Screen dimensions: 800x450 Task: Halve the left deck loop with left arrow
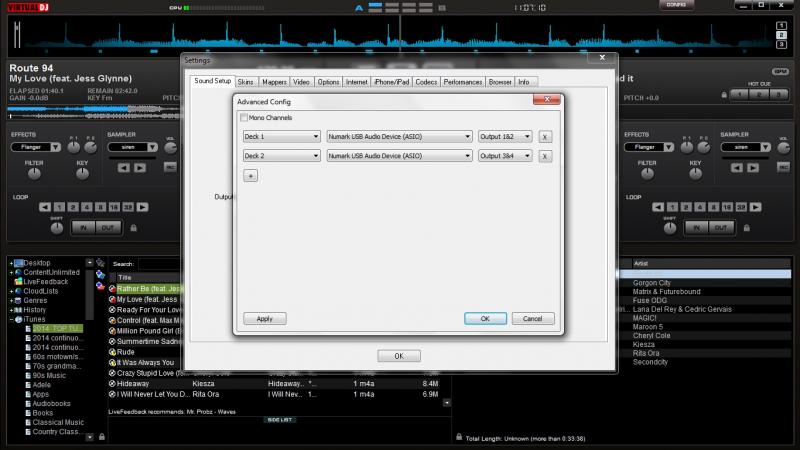(45, 207)
